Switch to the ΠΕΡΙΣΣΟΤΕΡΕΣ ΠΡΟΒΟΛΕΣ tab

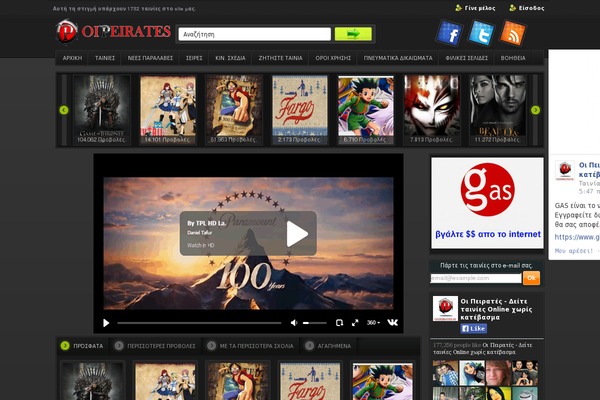pos(157,345)
